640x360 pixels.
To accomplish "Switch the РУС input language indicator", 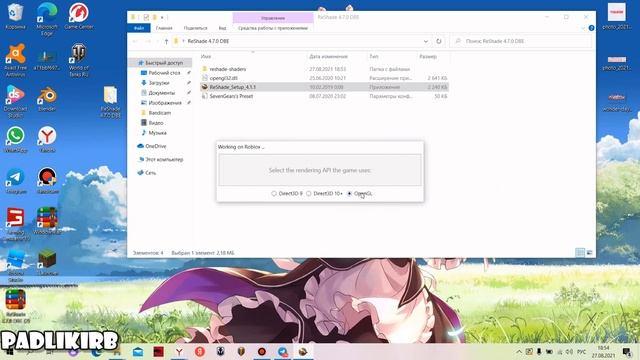I will pos(582,351).
